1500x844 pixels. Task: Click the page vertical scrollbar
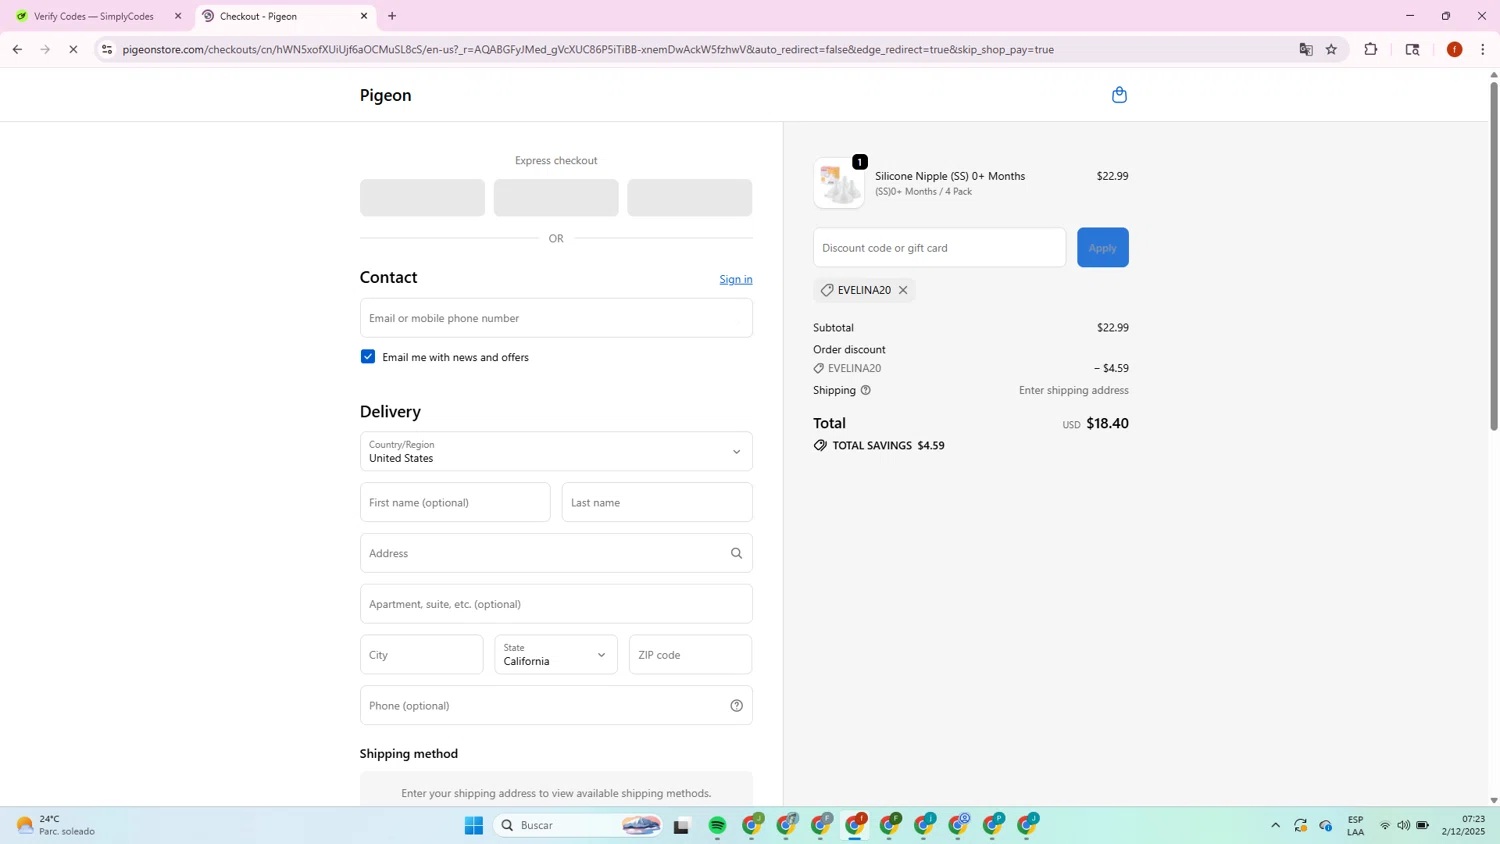(x=1494, y=256)
